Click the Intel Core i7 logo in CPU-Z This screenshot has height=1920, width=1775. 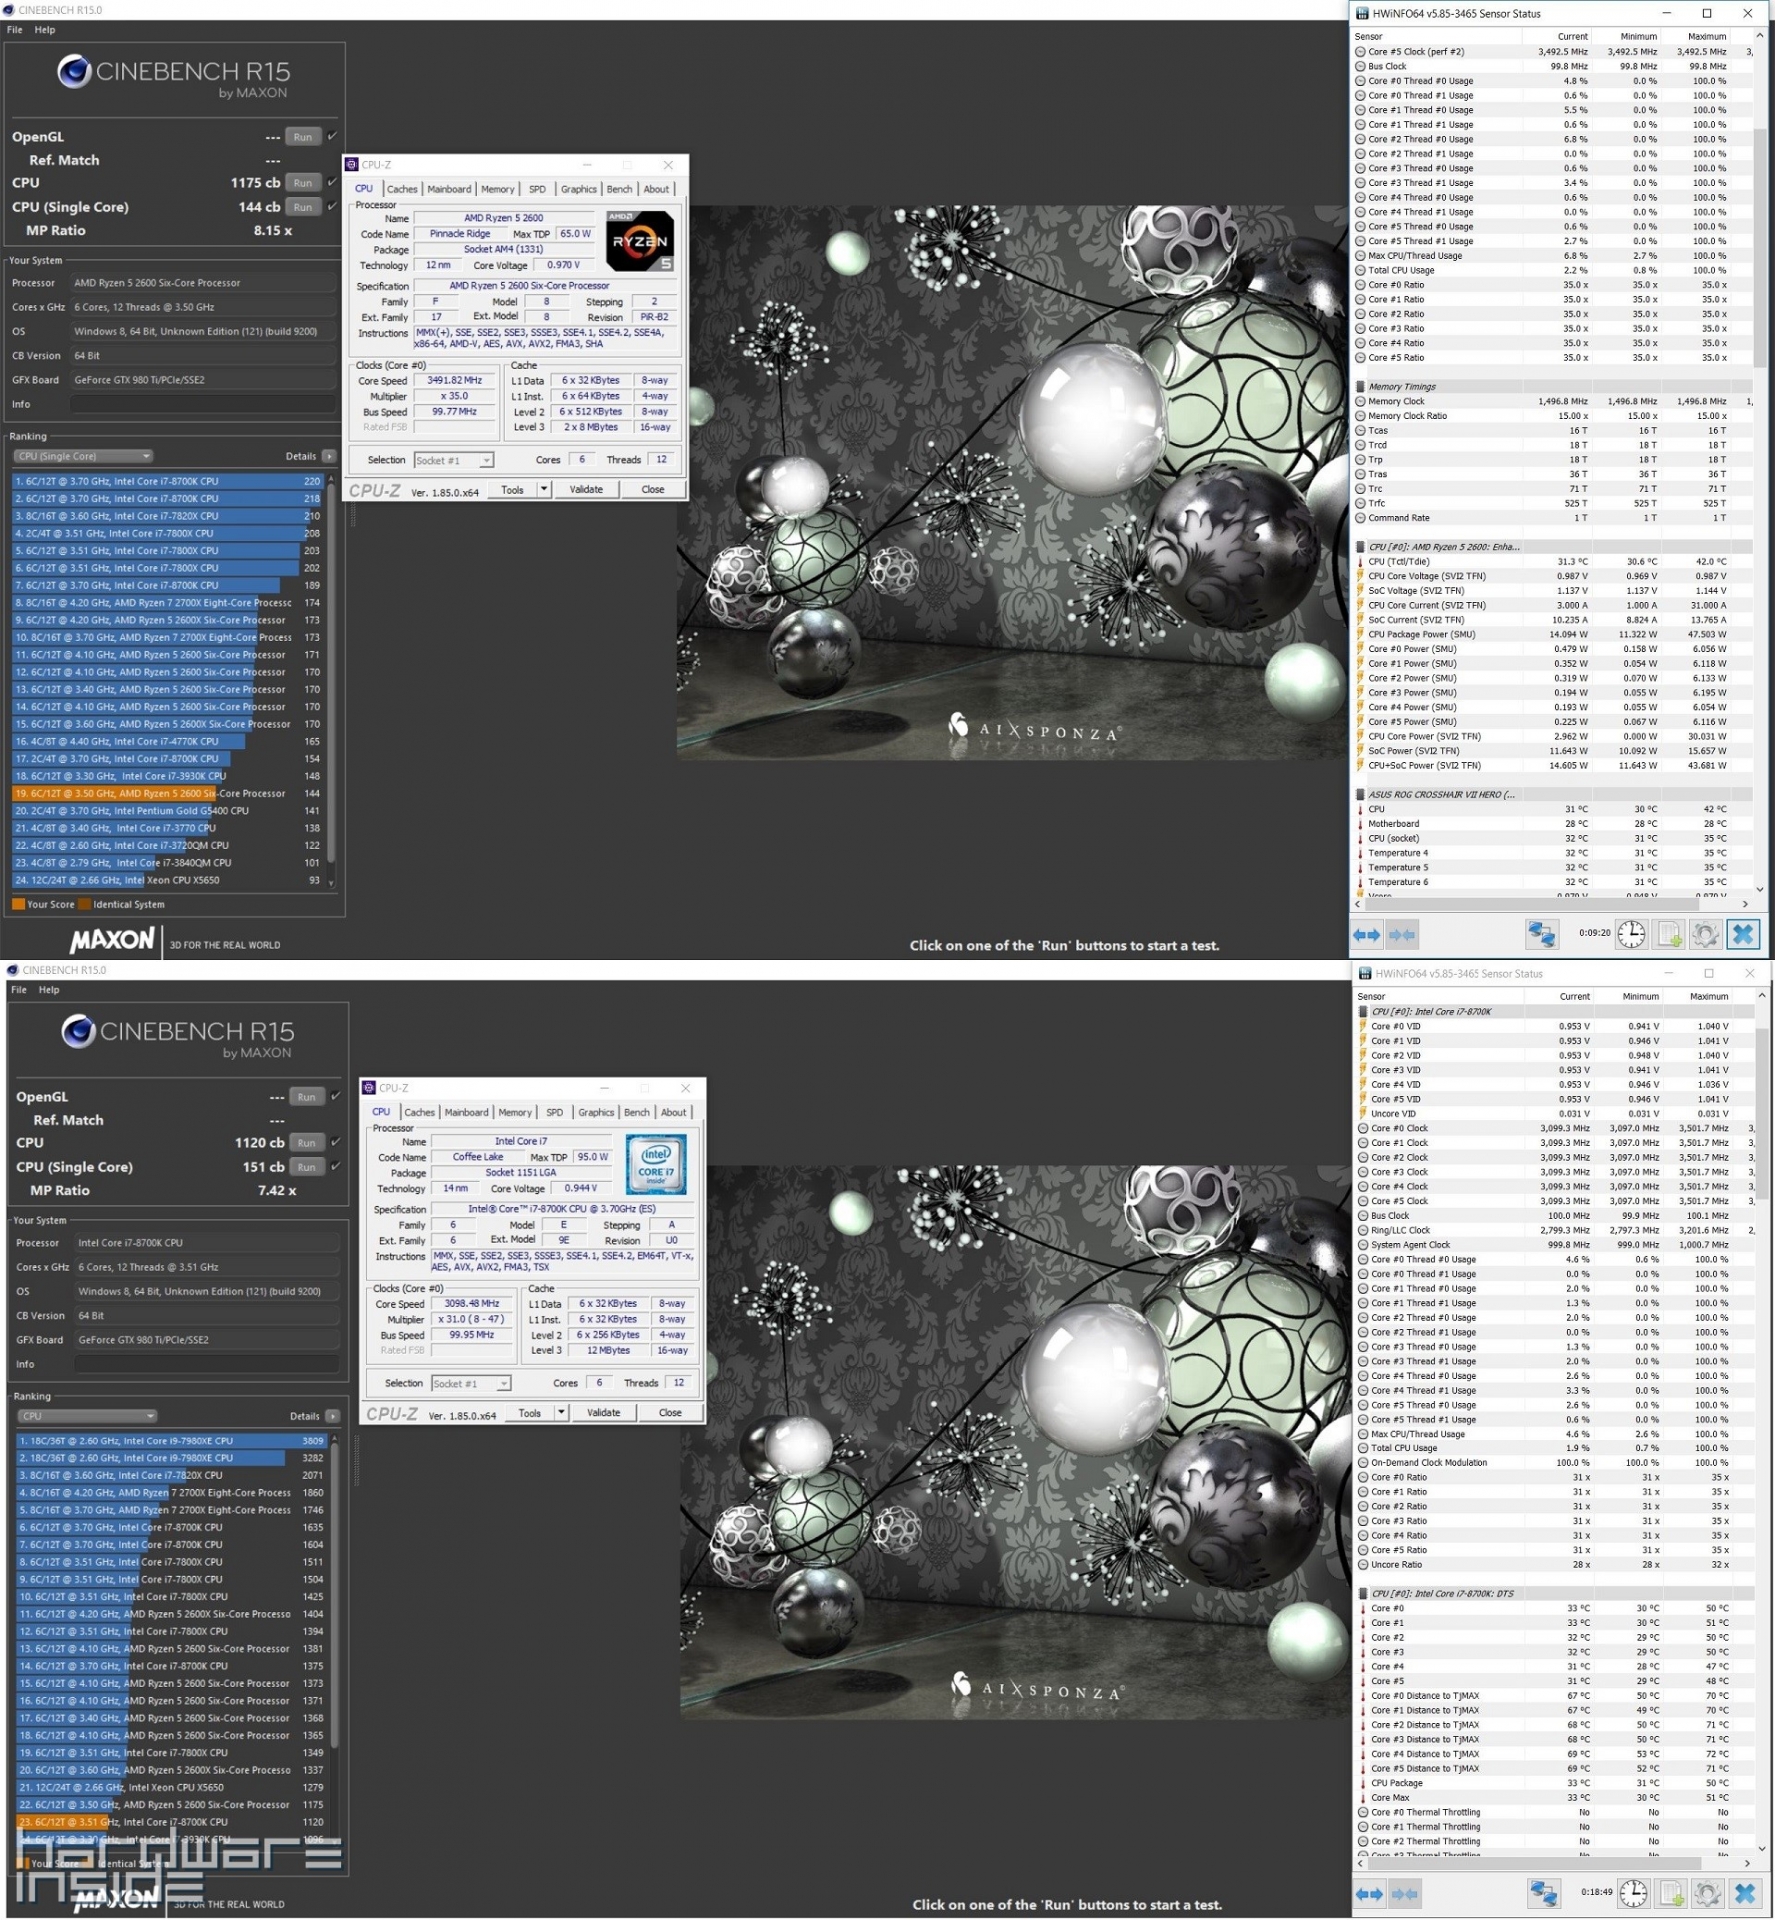tap(657, 1164)
